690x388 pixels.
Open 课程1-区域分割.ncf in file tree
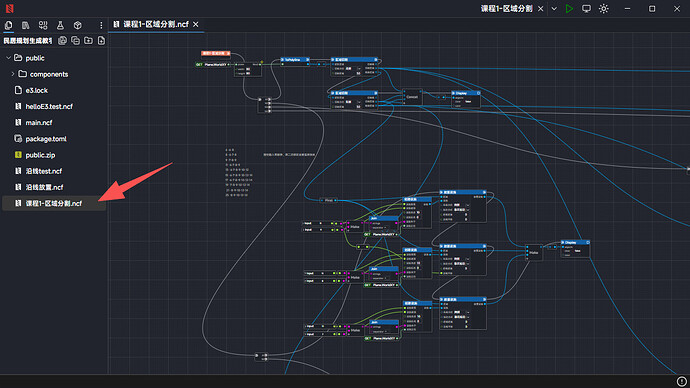click(x=54, y=203)
